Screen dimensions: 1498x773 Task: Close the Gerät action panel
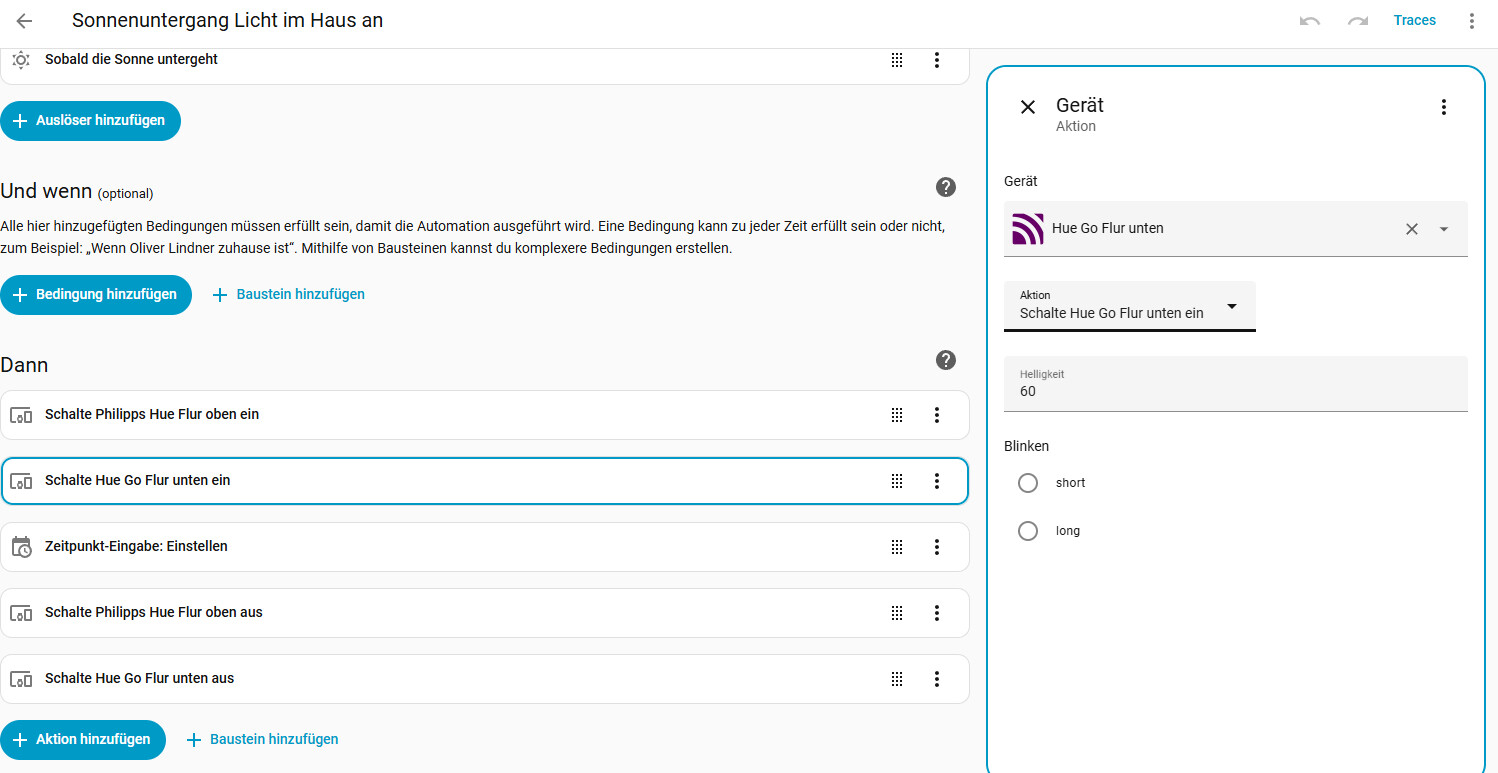coord(1027,107)
